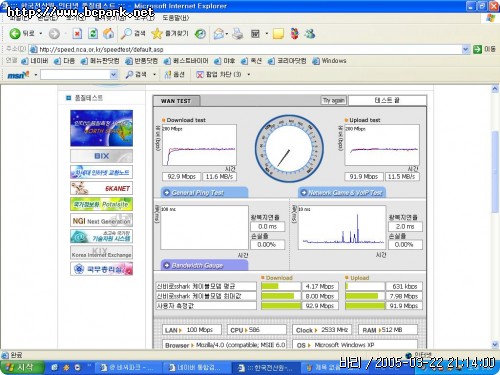Screen dimensions: 500x375
Task: Click the second Quick Launch icon on the taskbar
Action: pyautogui.click(x=66, y=367)
